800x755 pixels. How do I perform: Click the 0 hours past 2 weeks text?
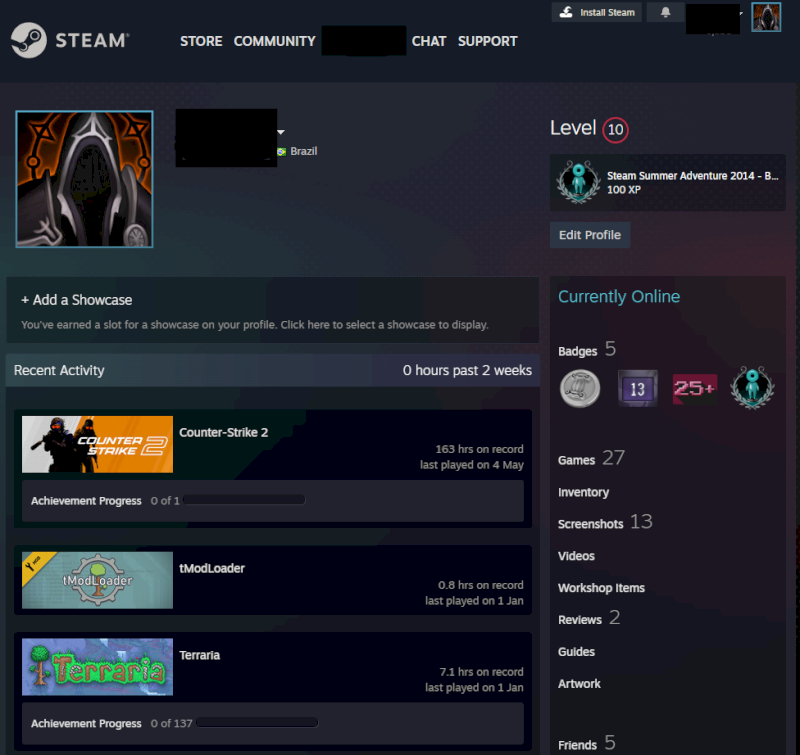[467, 370]
